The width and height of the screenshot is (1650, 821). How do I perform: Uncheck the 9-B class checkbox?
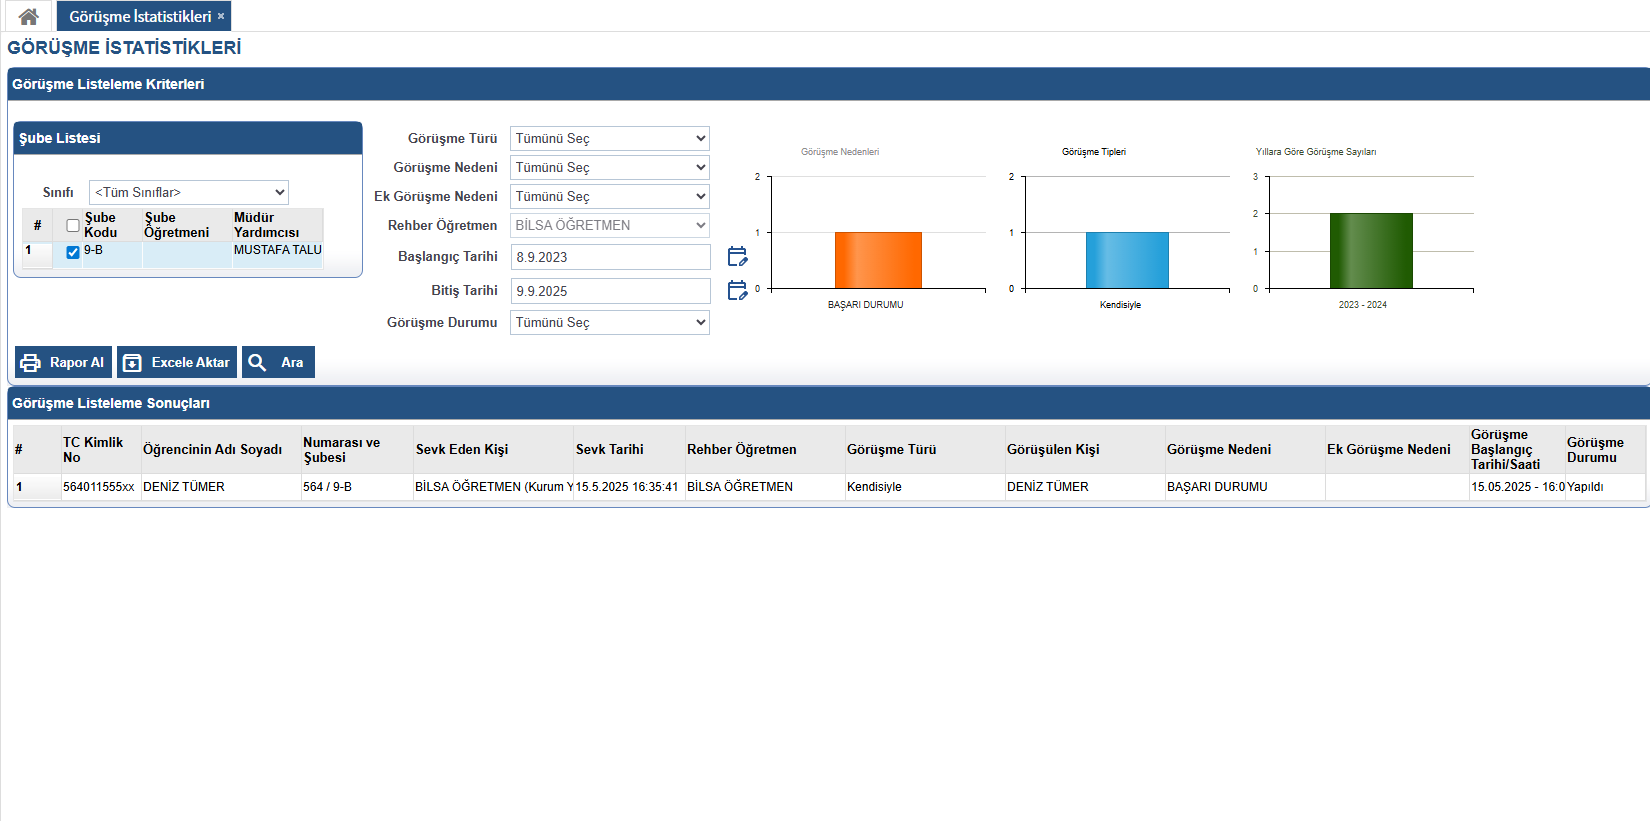(73, 252)
